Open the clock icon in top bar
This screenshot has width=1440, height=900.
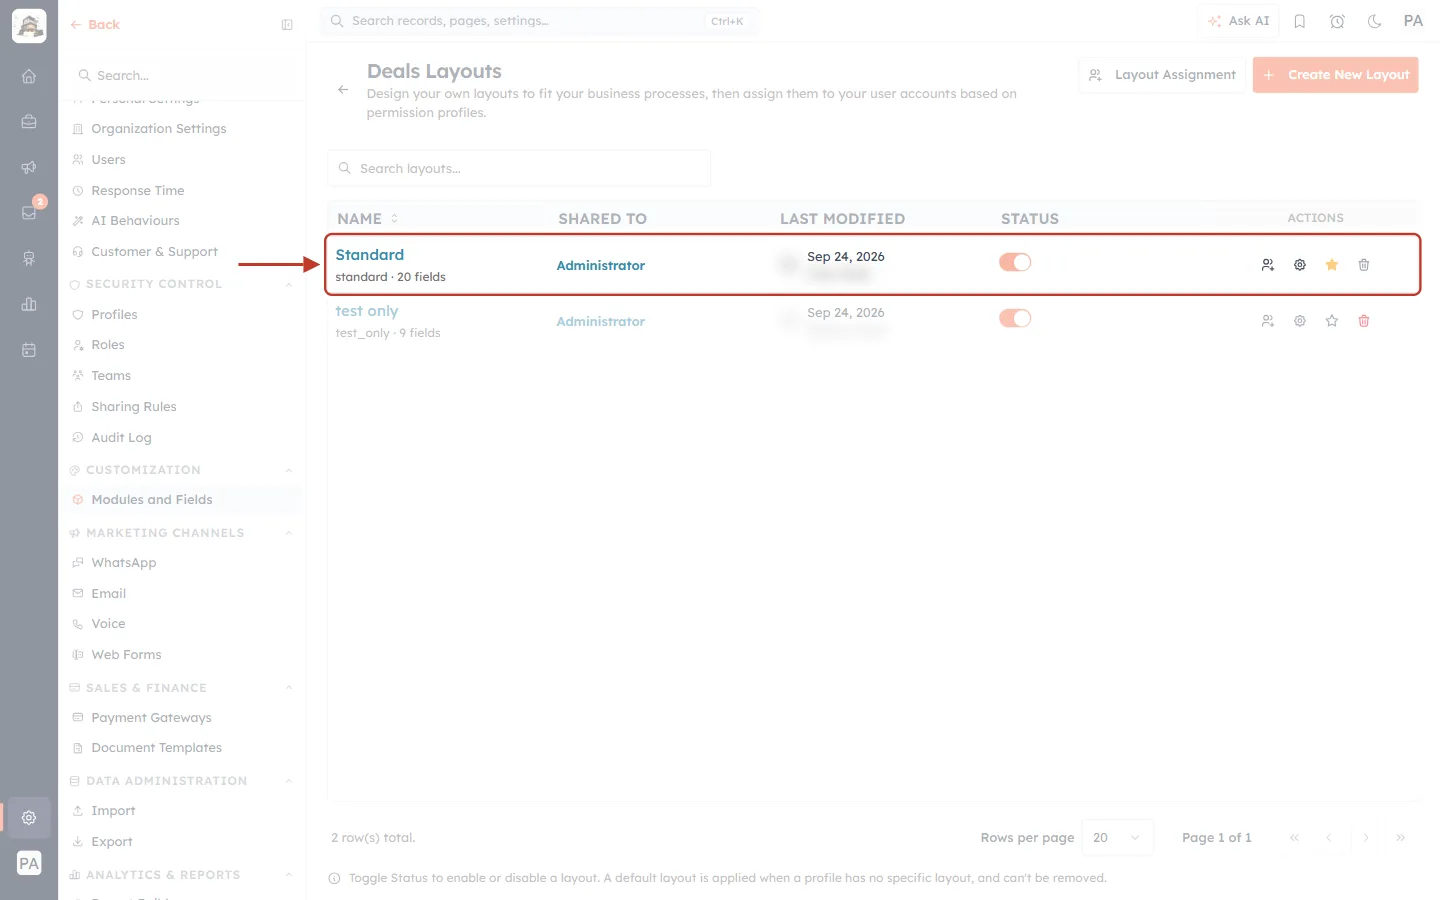tap(1337, 21)
